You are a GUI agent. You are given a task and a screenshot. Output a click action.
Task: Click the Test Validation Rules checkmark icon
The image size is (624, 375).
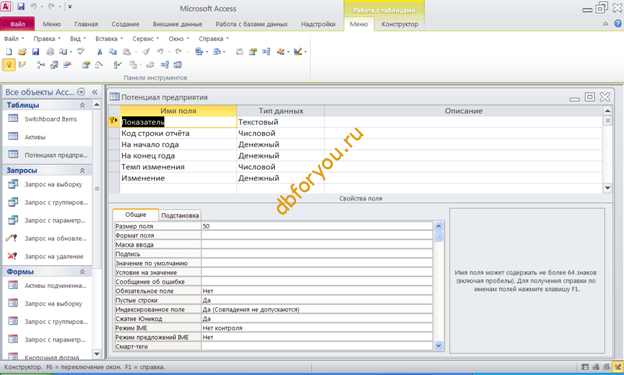(117, 65)
